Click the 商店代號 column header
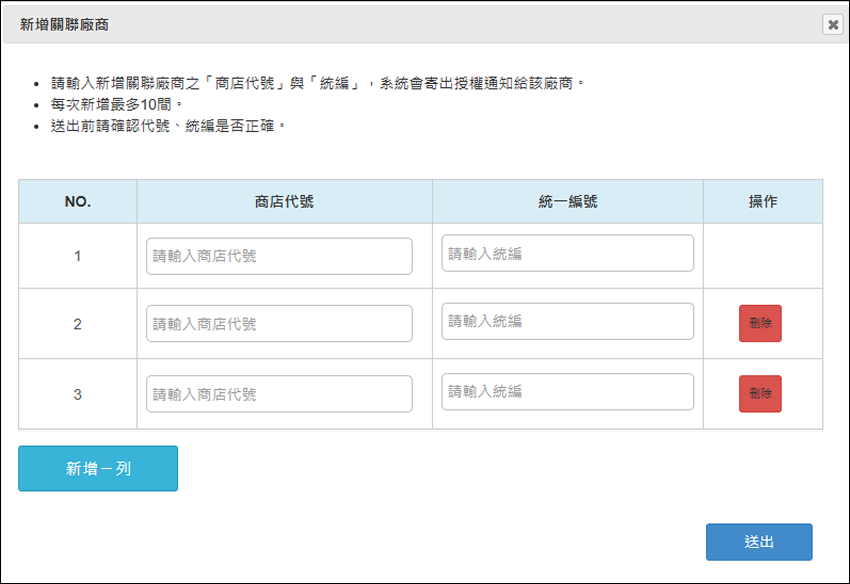Image resolution: width=850 pixels, height=584 pixels. click(x=285, y=202)
